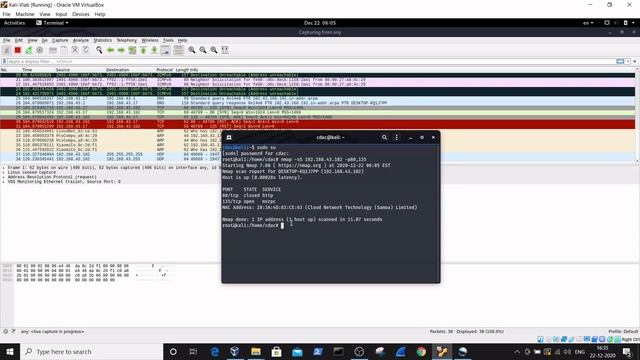
Task: Zoom in on packet list text
Action: point(192,50)
